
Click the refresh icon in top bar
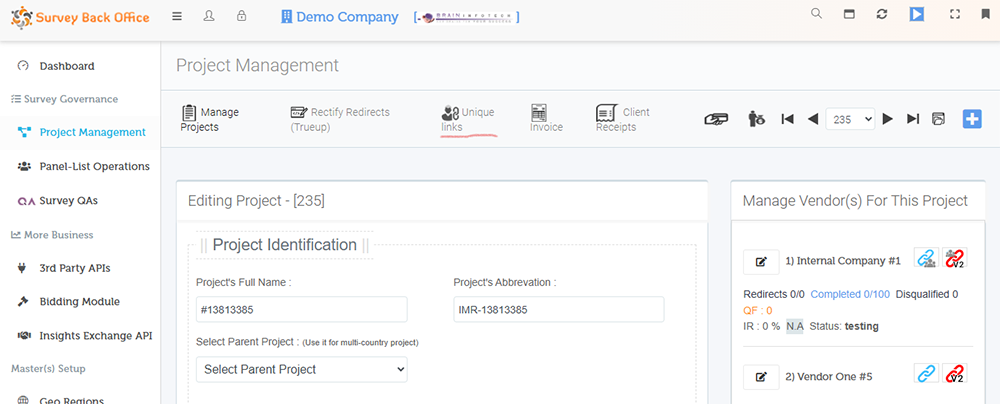(881, 15)
